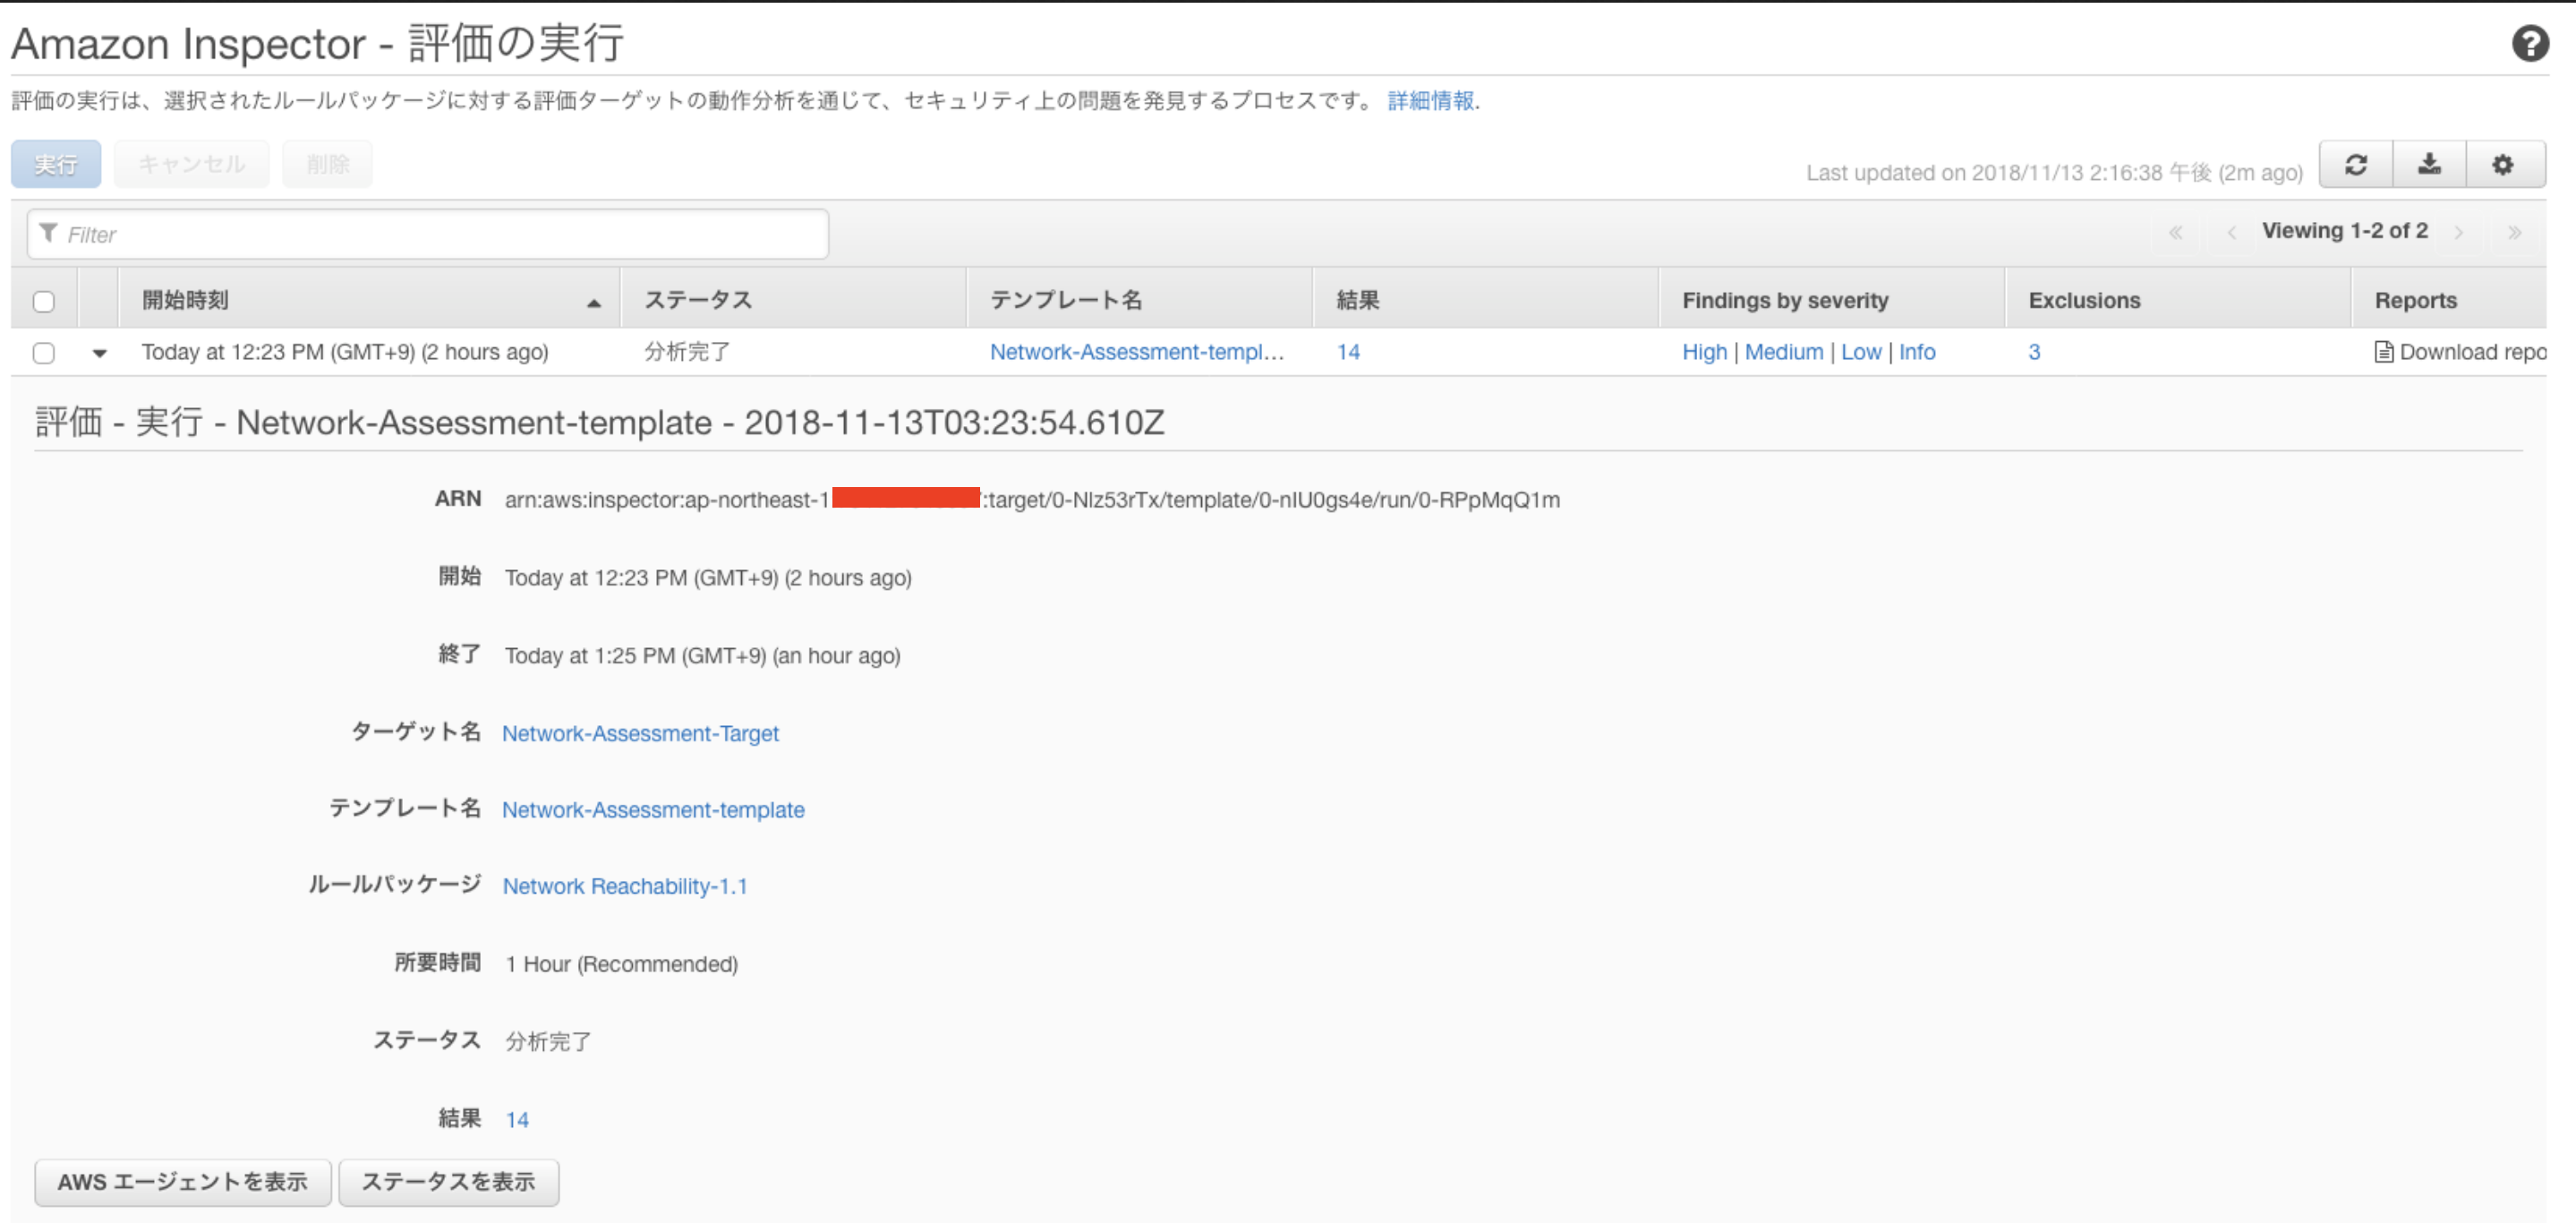Click ステータスを表示 button

coord(449,1182)
